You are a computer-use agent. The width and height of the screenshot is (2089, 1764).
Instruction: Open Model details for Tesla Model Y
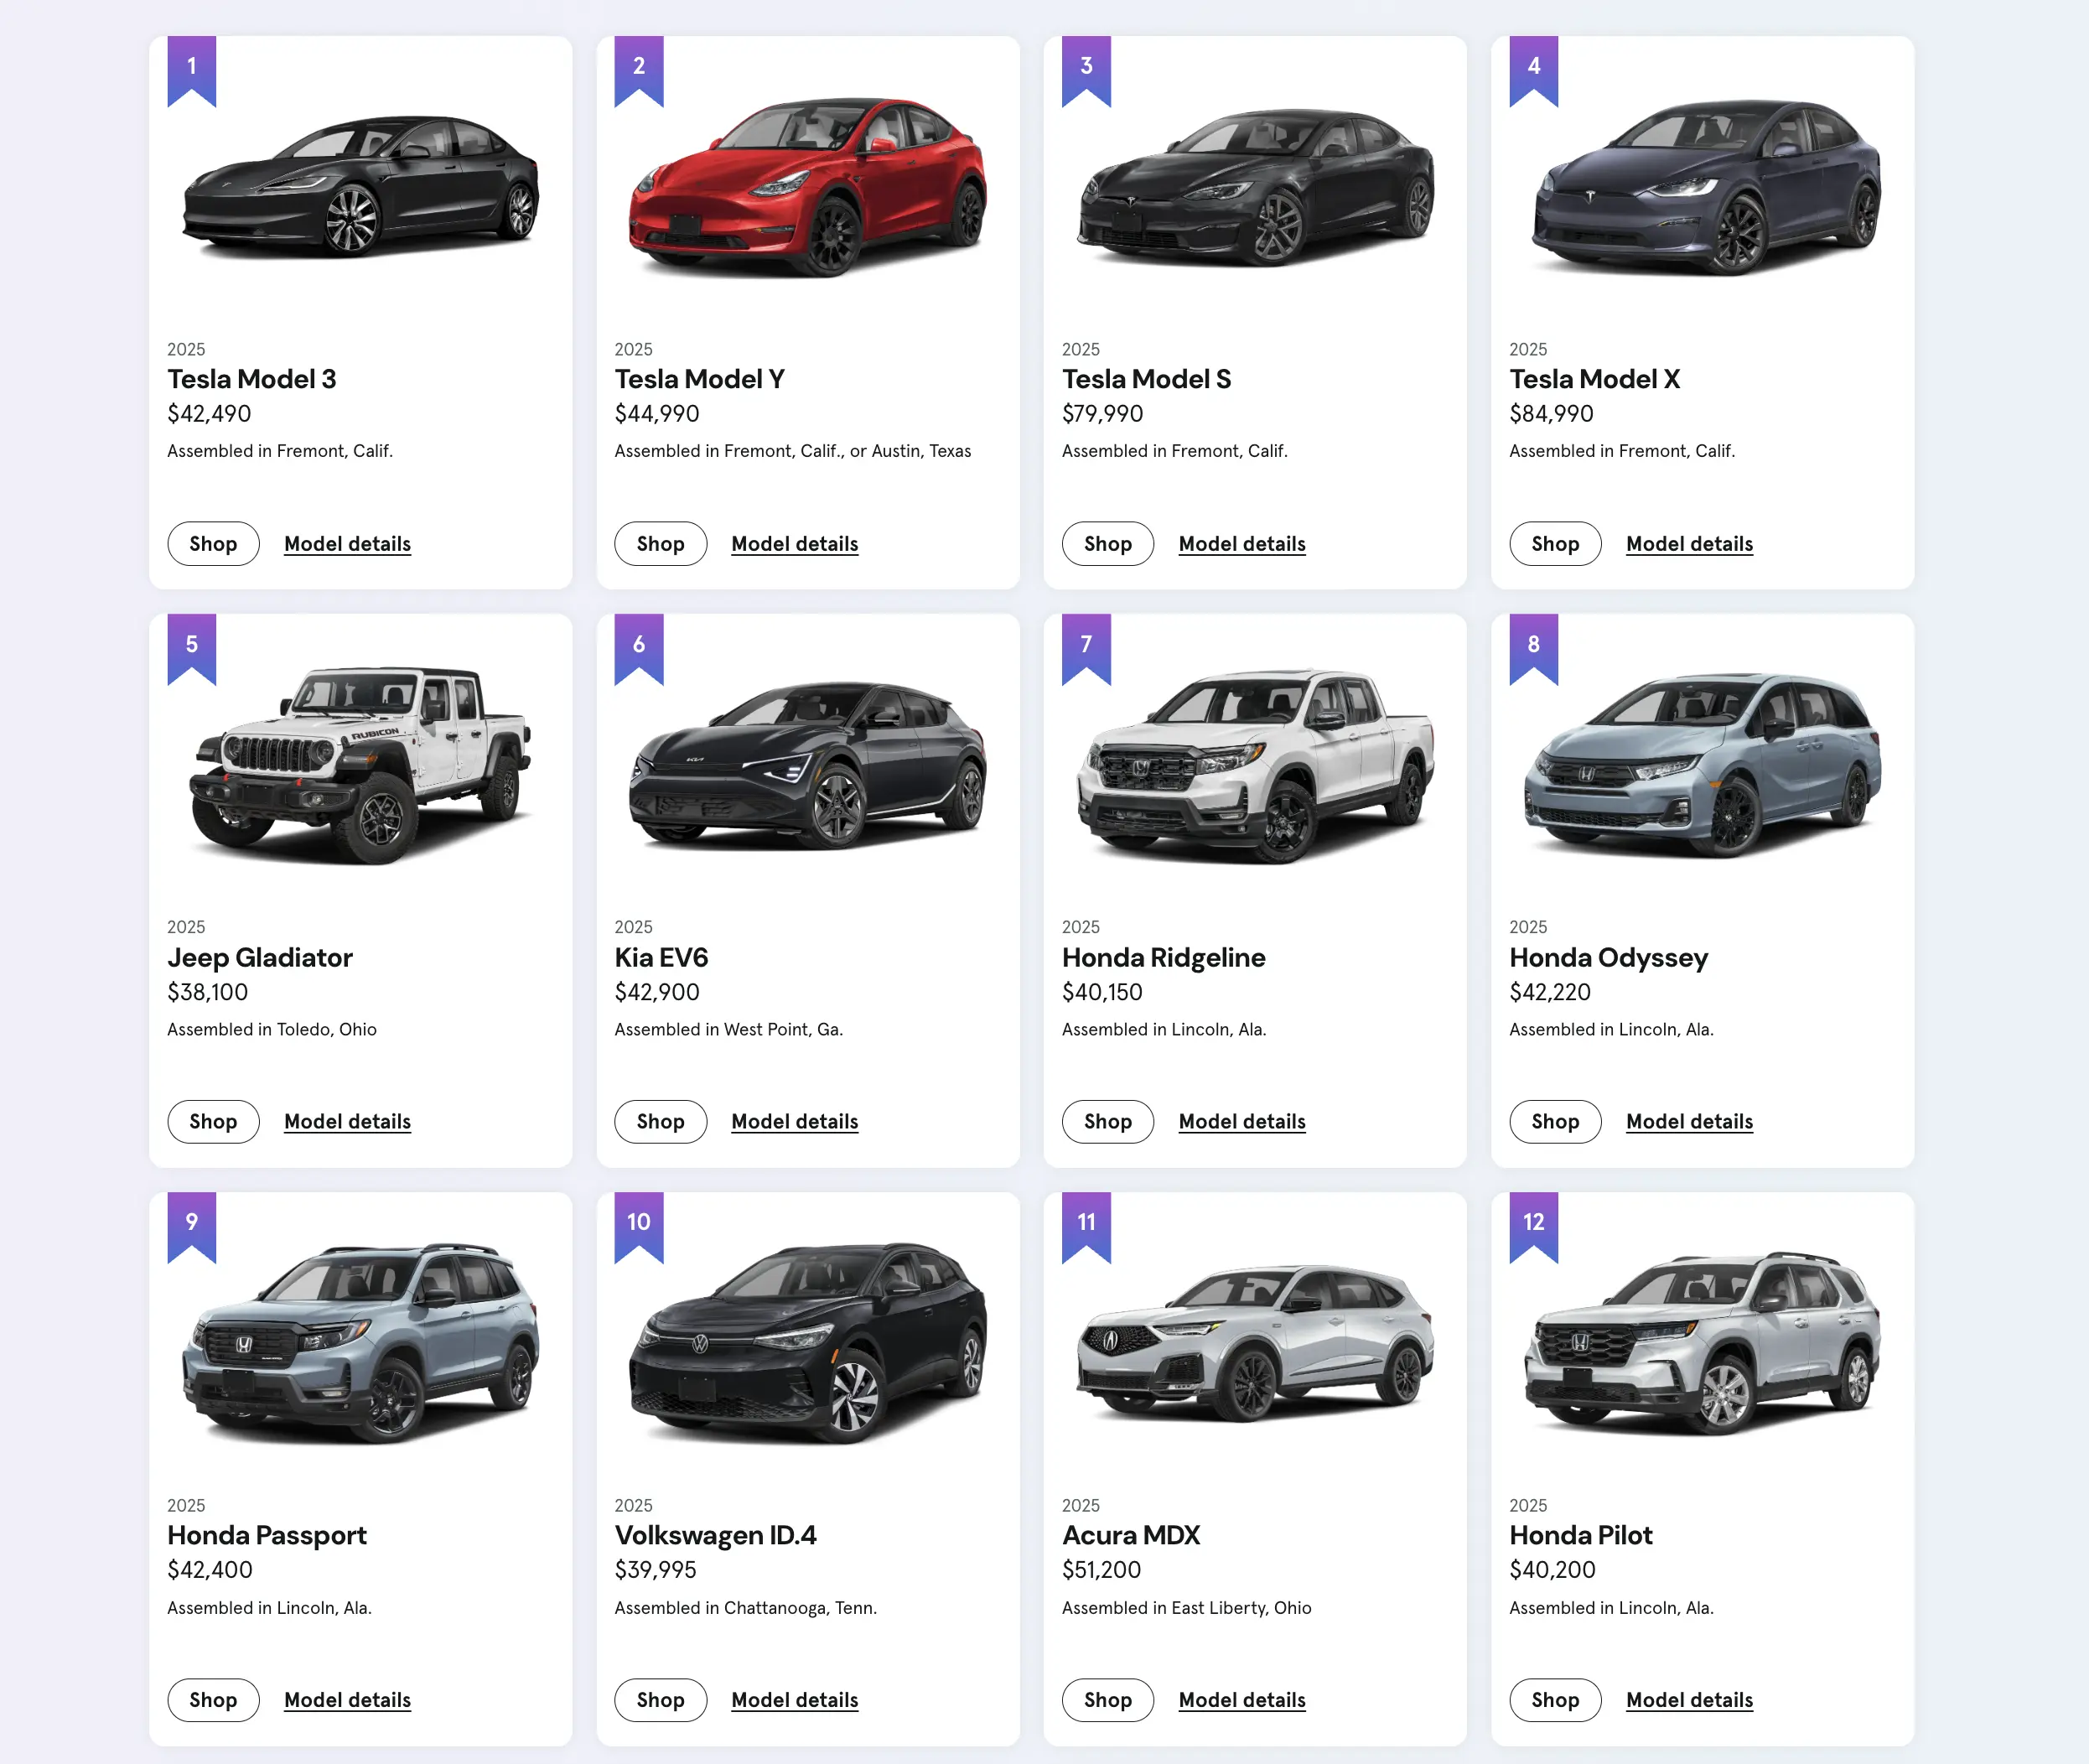(x=794, y=544)
